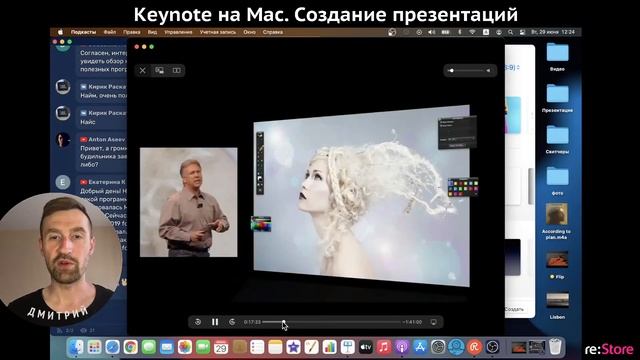Screen dimensions: 640x360
Task: Select the Lisbon file on the desktop
Action: (557, 305)
